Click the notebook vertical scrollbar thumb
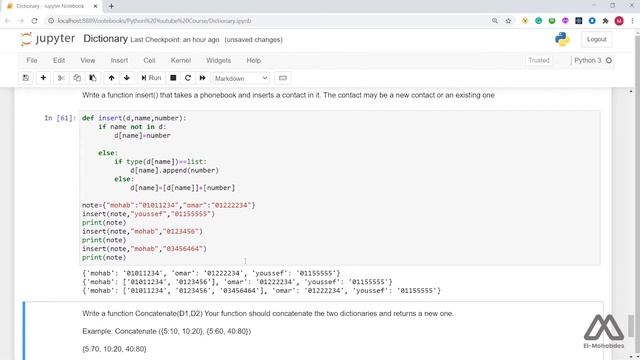The image size is (640, 360). (631, 325)
